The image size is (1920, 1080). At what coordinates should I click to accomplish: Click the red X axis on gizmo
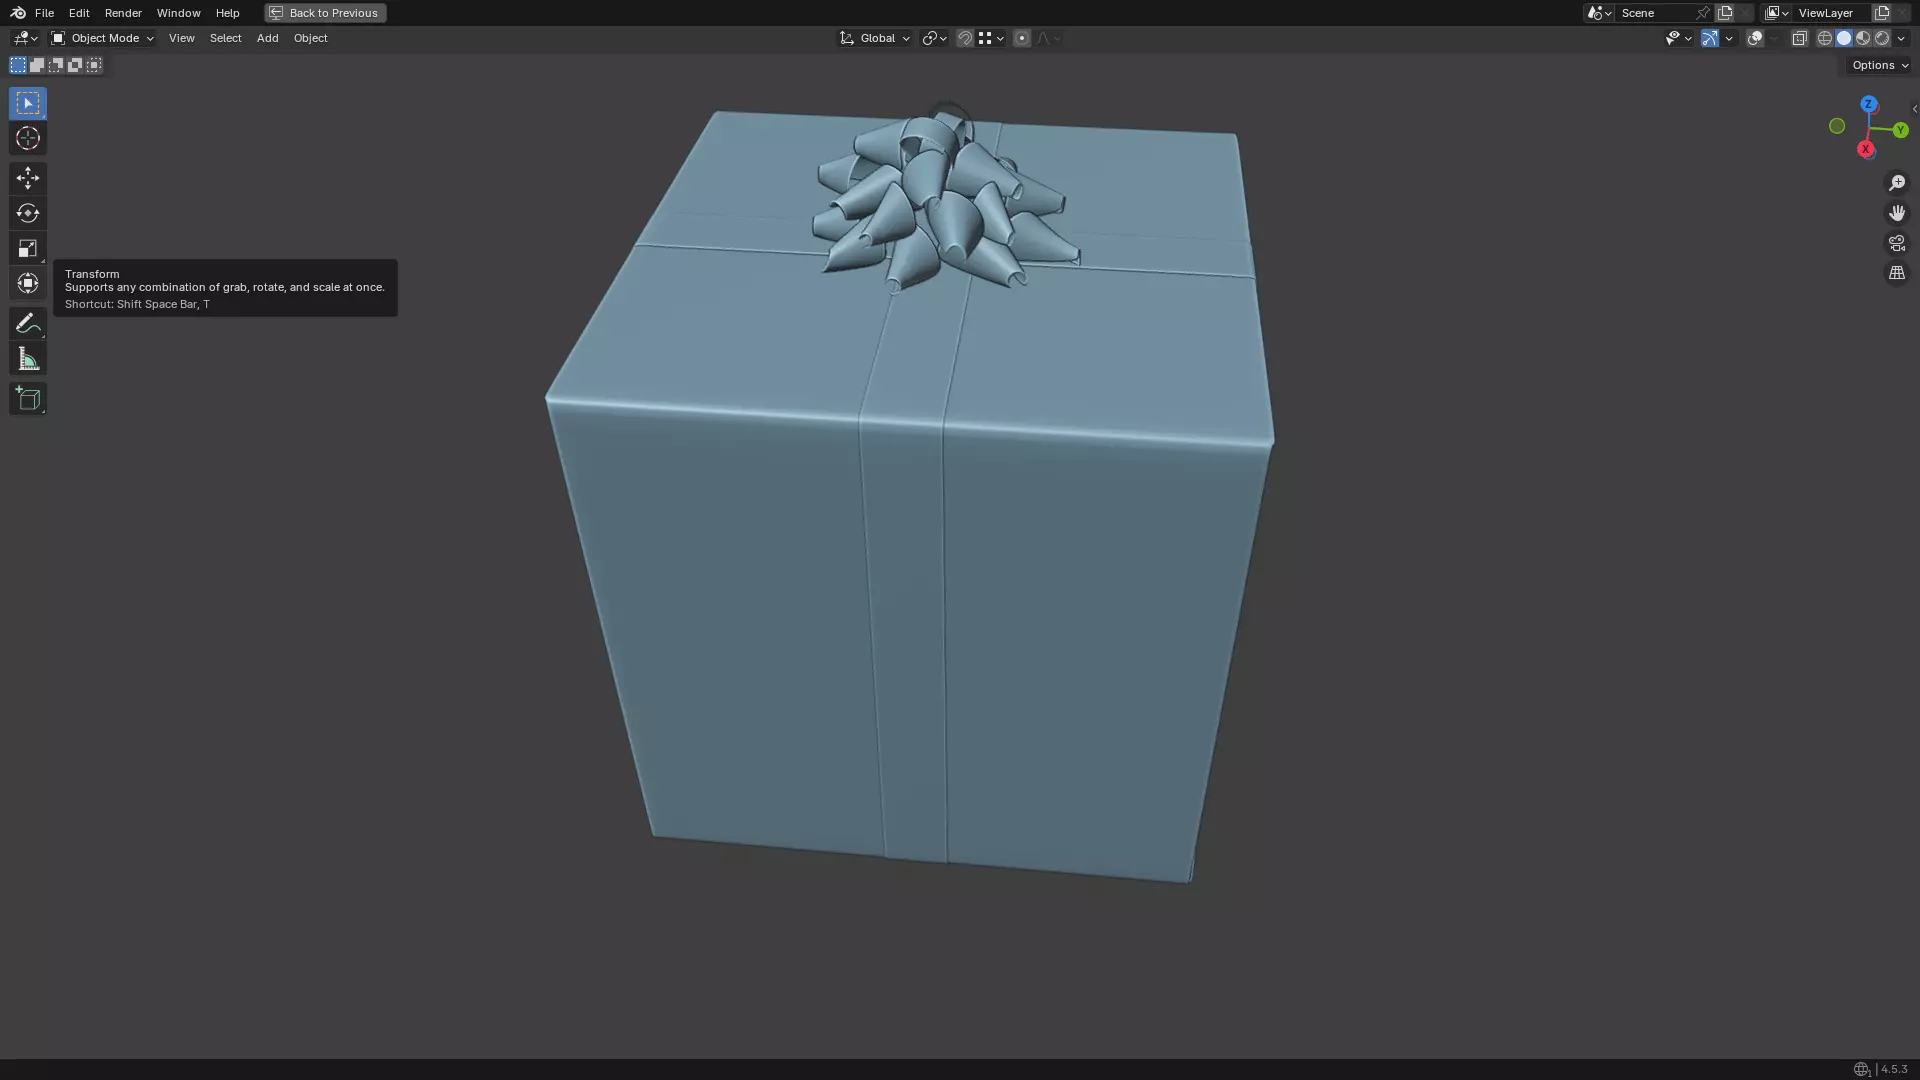[1865, 149]
